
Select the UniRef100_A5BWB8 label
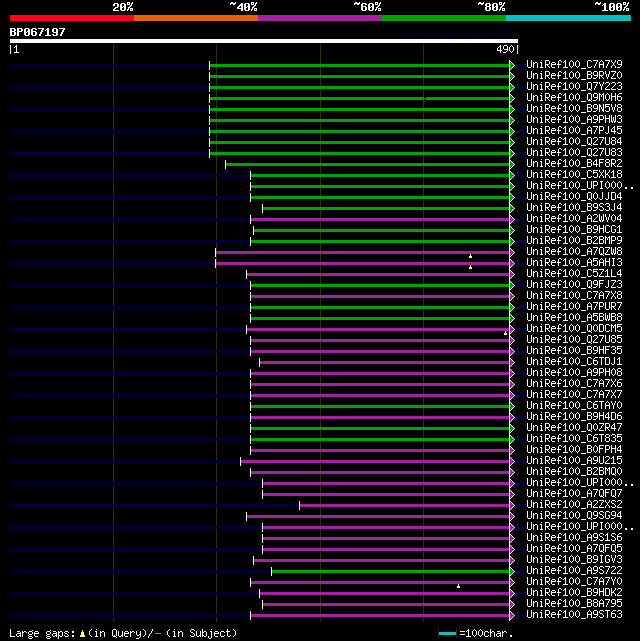574,318
